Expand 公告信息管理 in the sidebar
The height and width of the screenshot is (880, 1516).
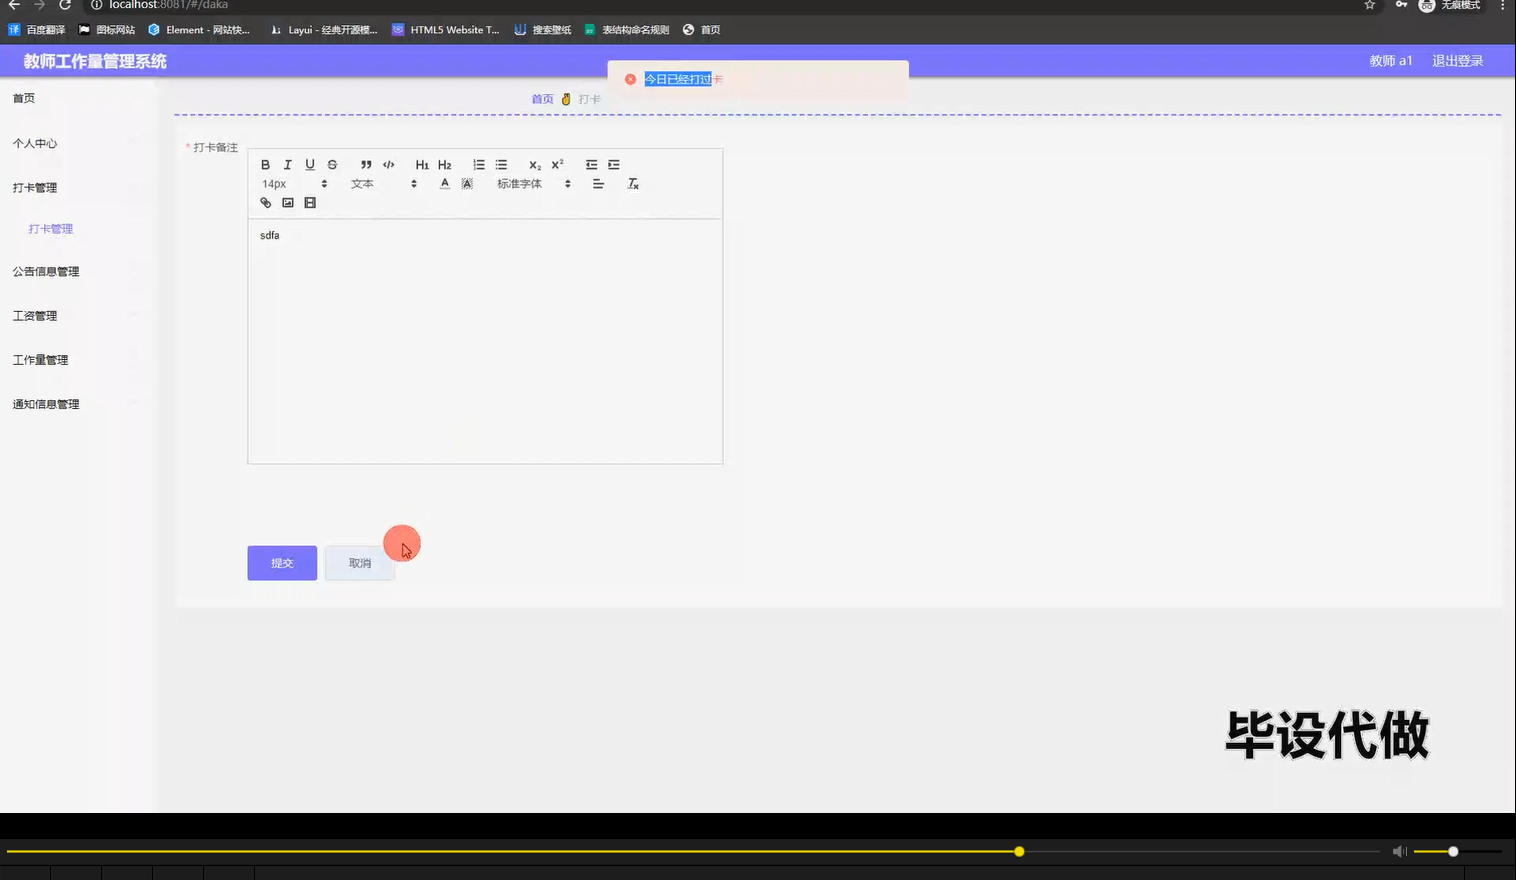click(x=46, y=272)
